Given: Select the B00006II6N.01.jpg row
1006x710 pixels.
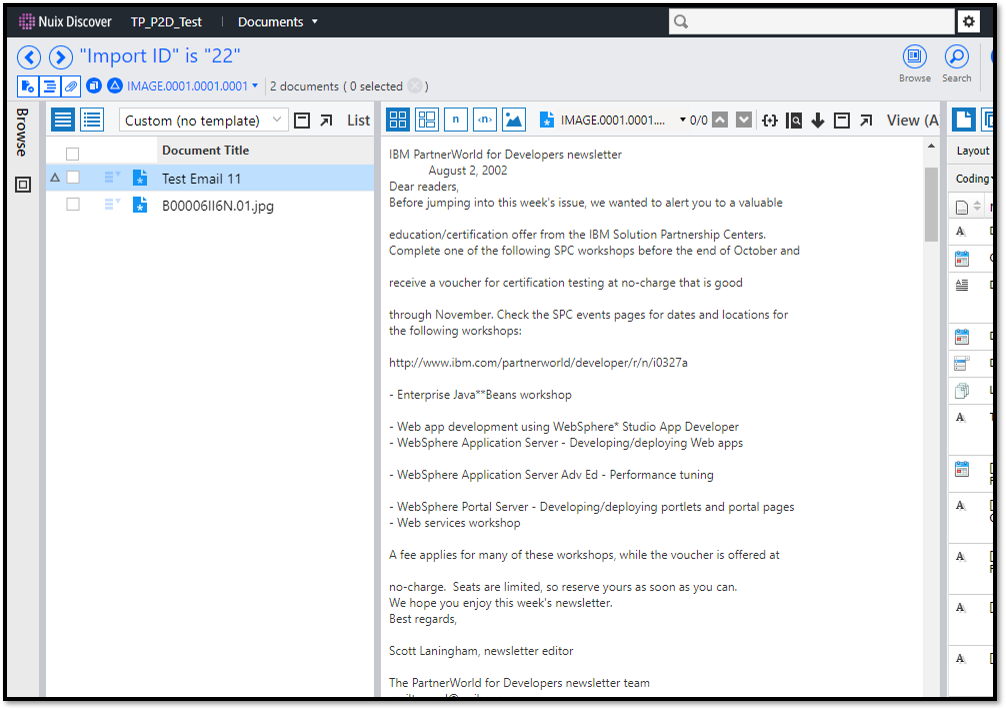Looking at the screenshot, I should [x=210, y=205].
